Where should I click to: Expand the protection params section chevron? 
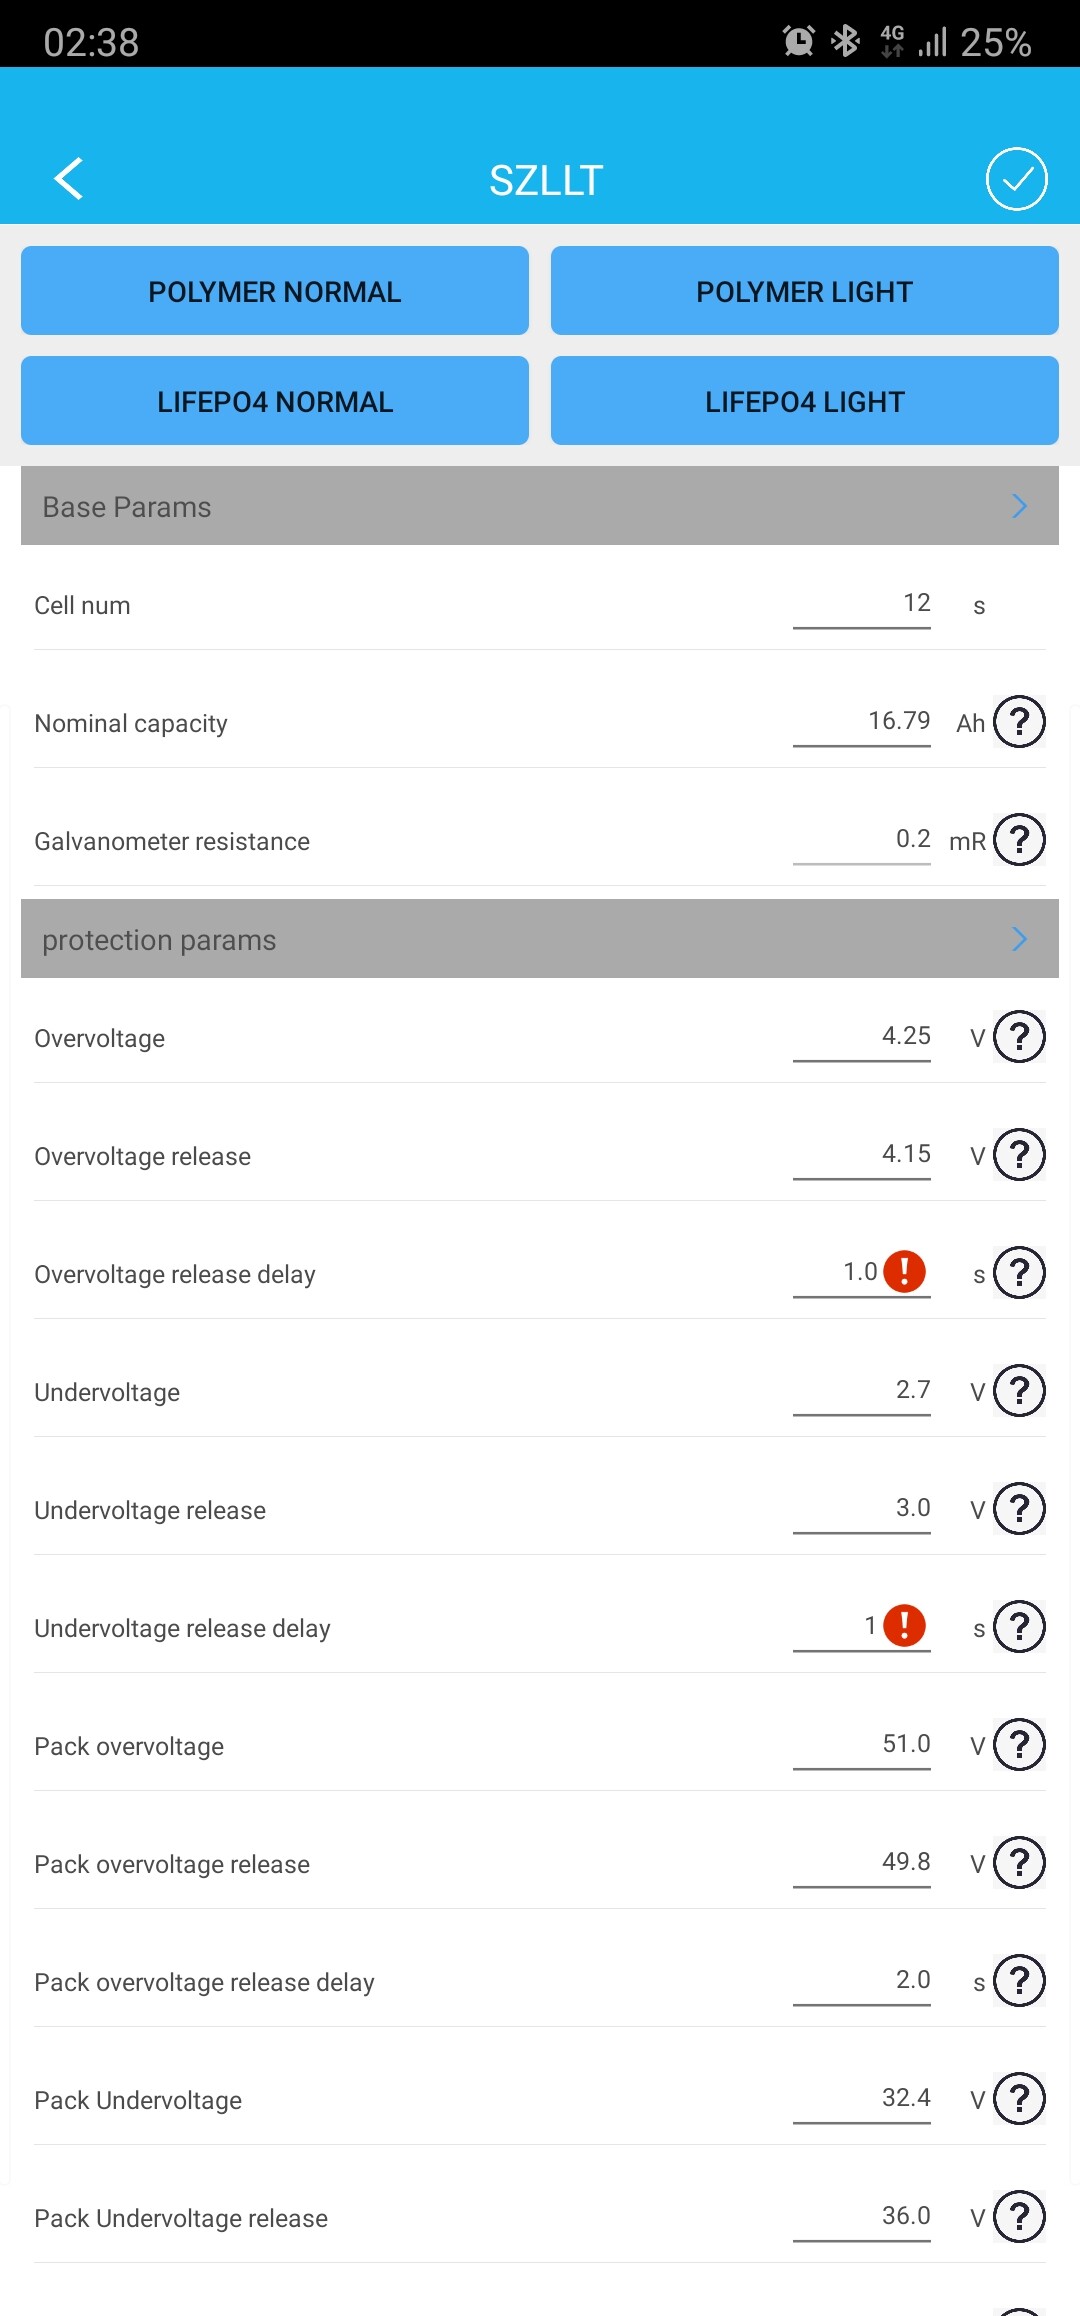point(1019,939)
